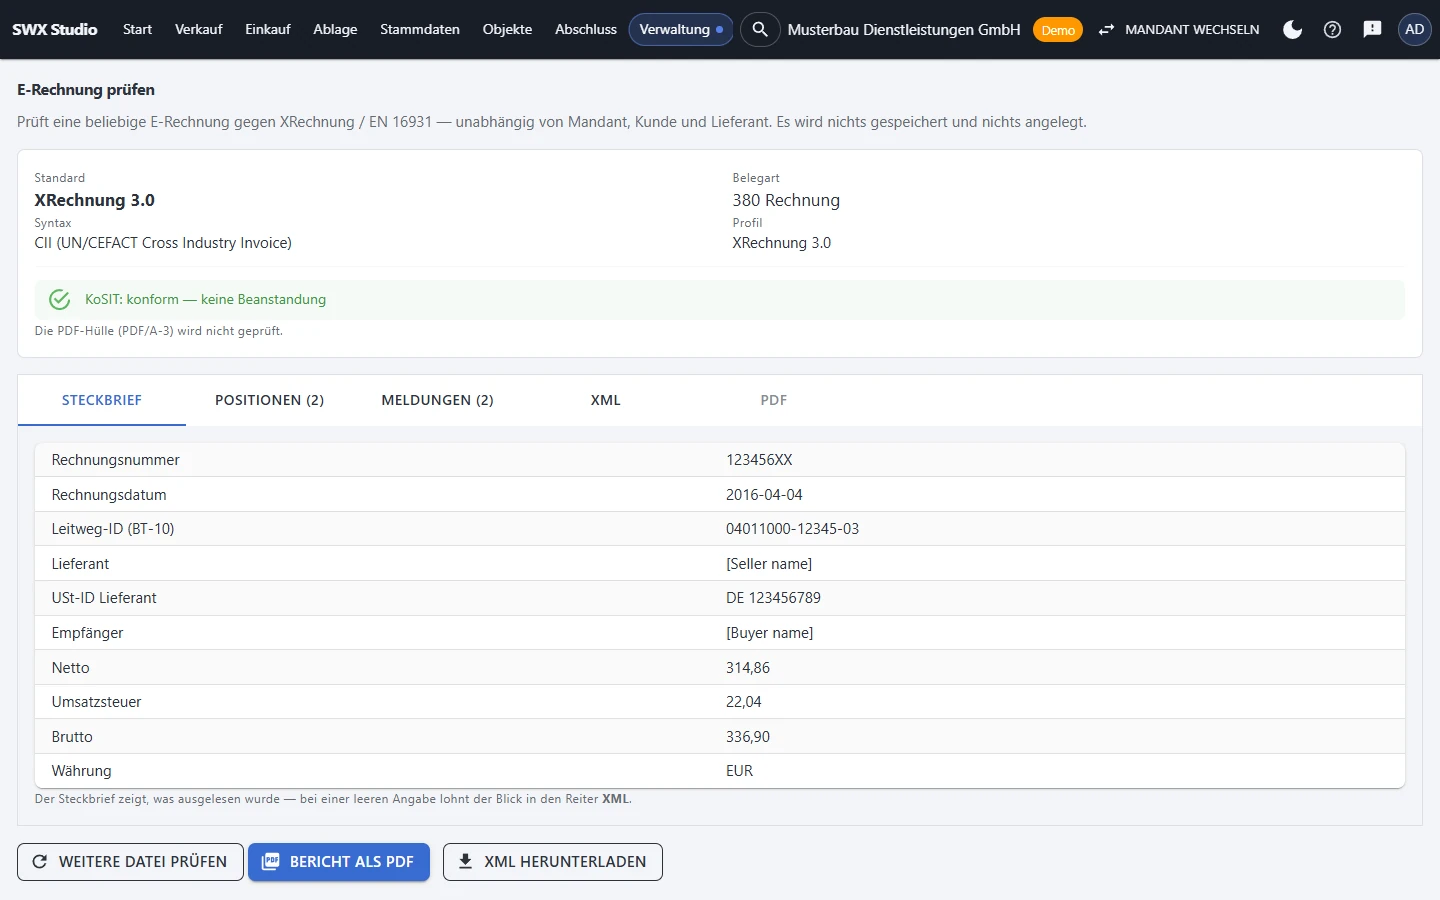Image resolution: width=1440 pixels, height=900 pixels.
Task: Open the Verkauf menu
Action: click(x=198, y=29)
